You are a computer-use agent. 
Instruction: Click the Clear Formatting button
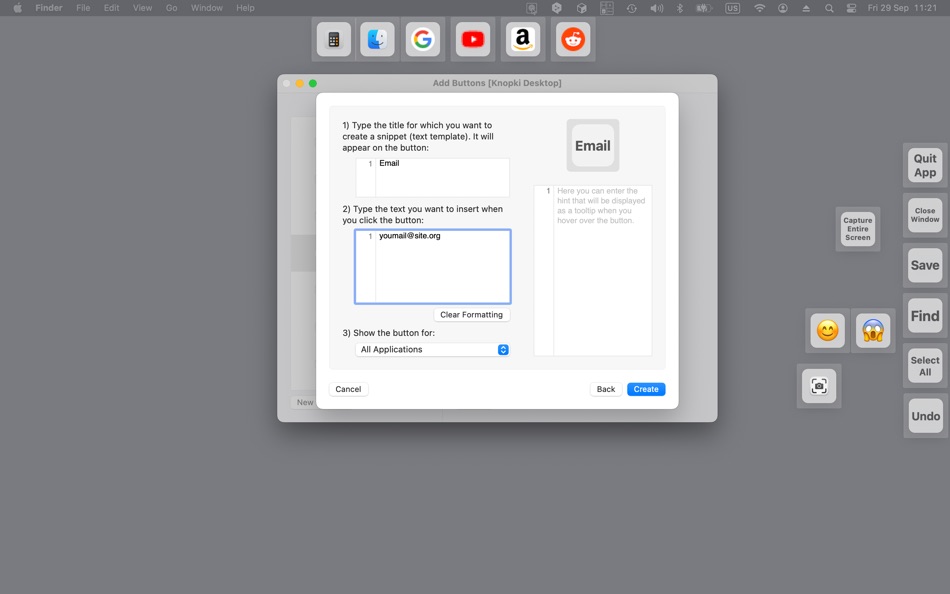(471, 315)
